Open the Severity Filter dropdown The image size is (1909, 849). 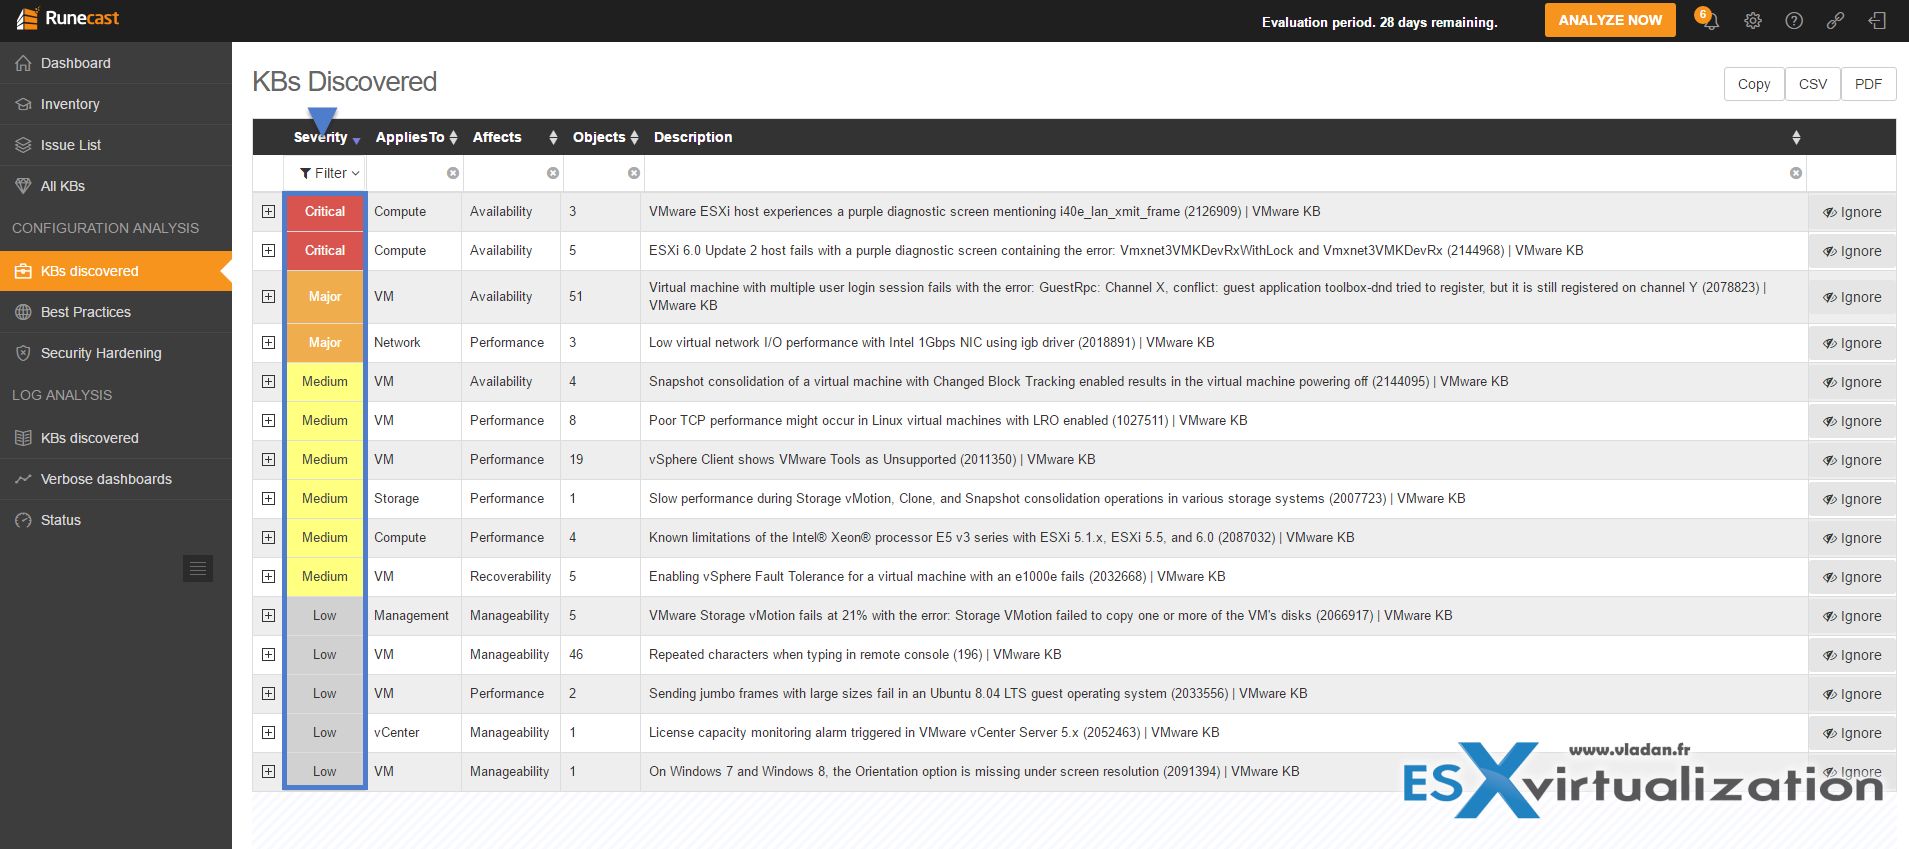pyautogui.click(x=329, y=173)
